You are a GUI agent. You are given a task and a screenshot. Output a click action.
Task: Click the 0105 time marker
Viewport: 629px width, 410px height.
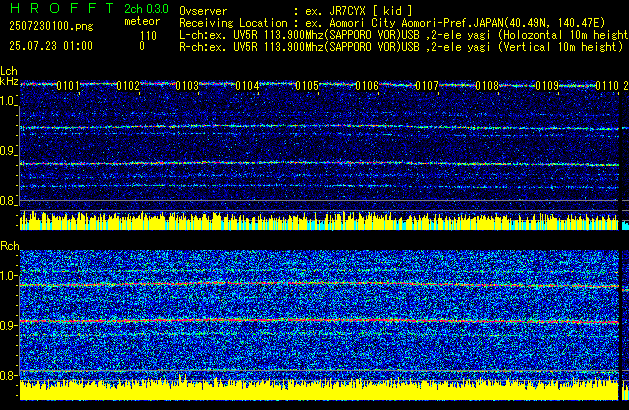point(307,86)
